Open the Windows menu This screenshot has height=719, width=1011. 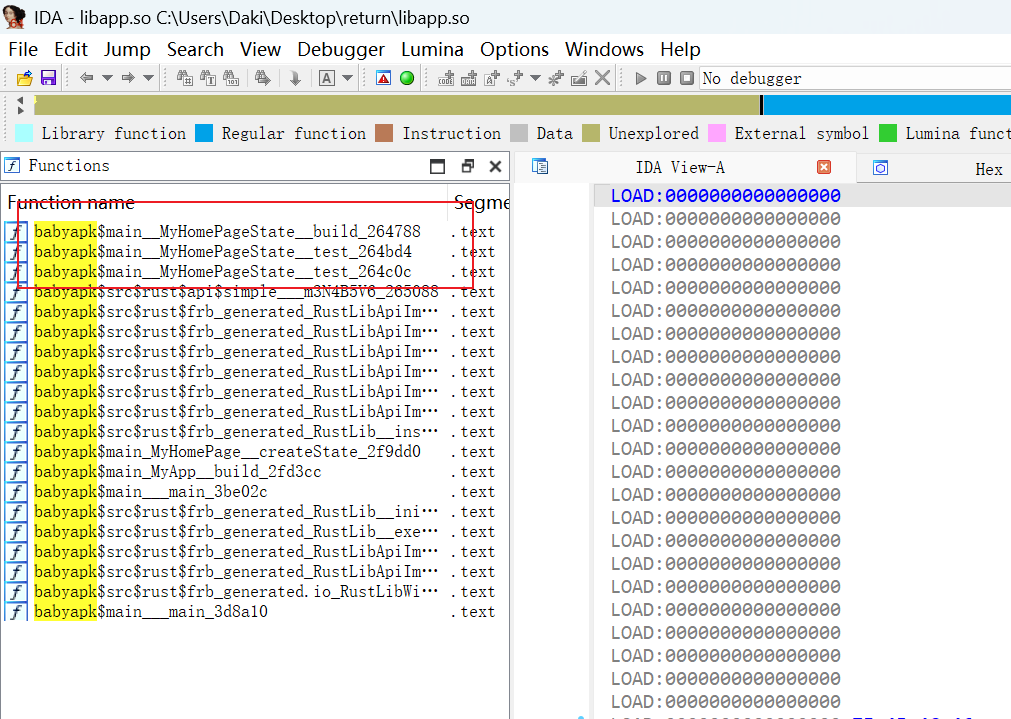(604, 50)
